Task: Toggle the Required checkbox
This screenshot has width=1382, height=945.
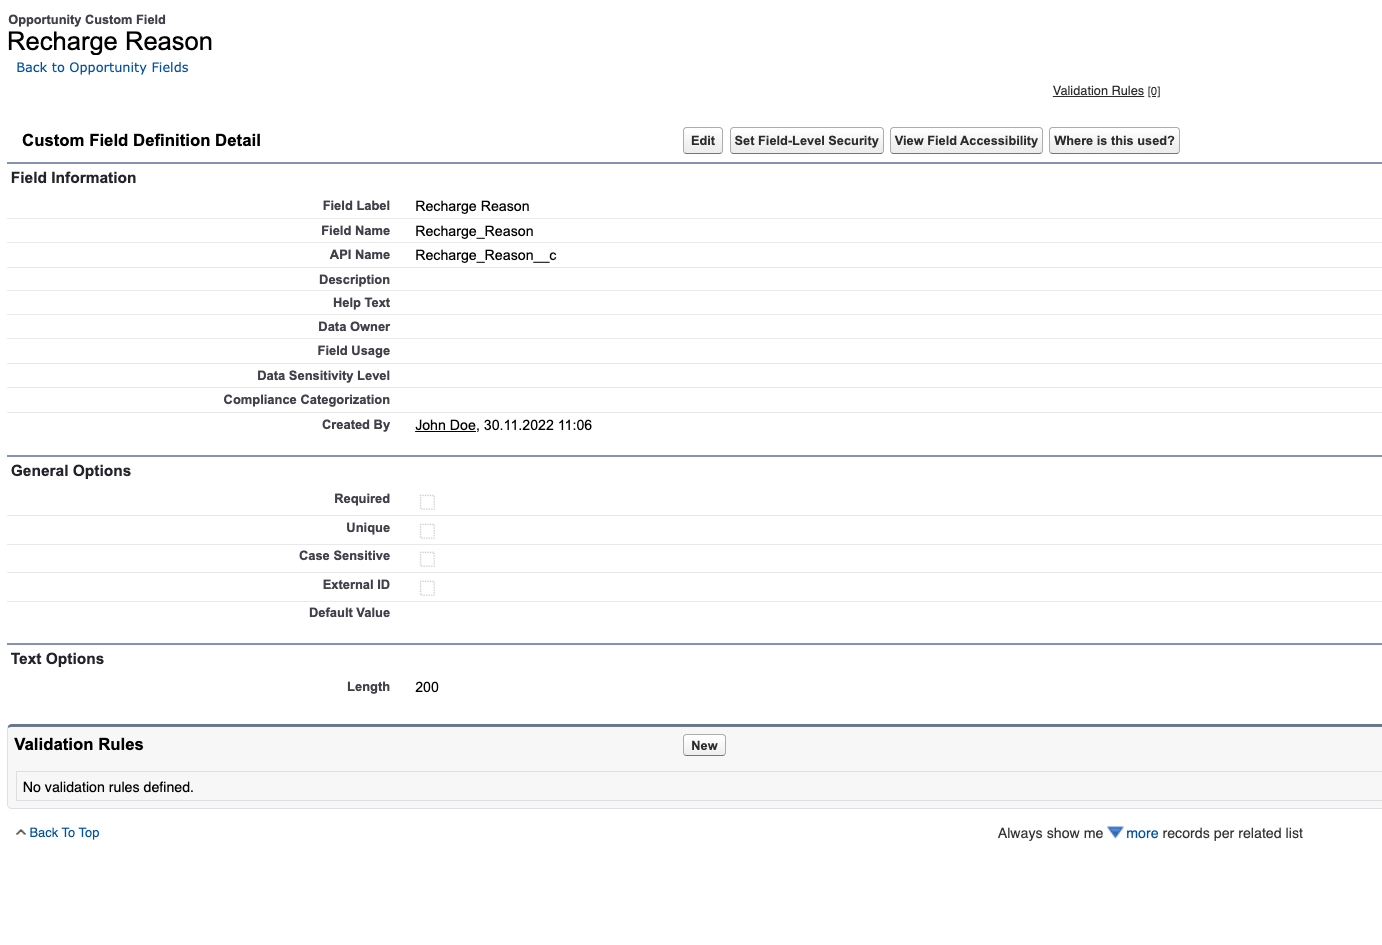Action: [x=427, y=502]
